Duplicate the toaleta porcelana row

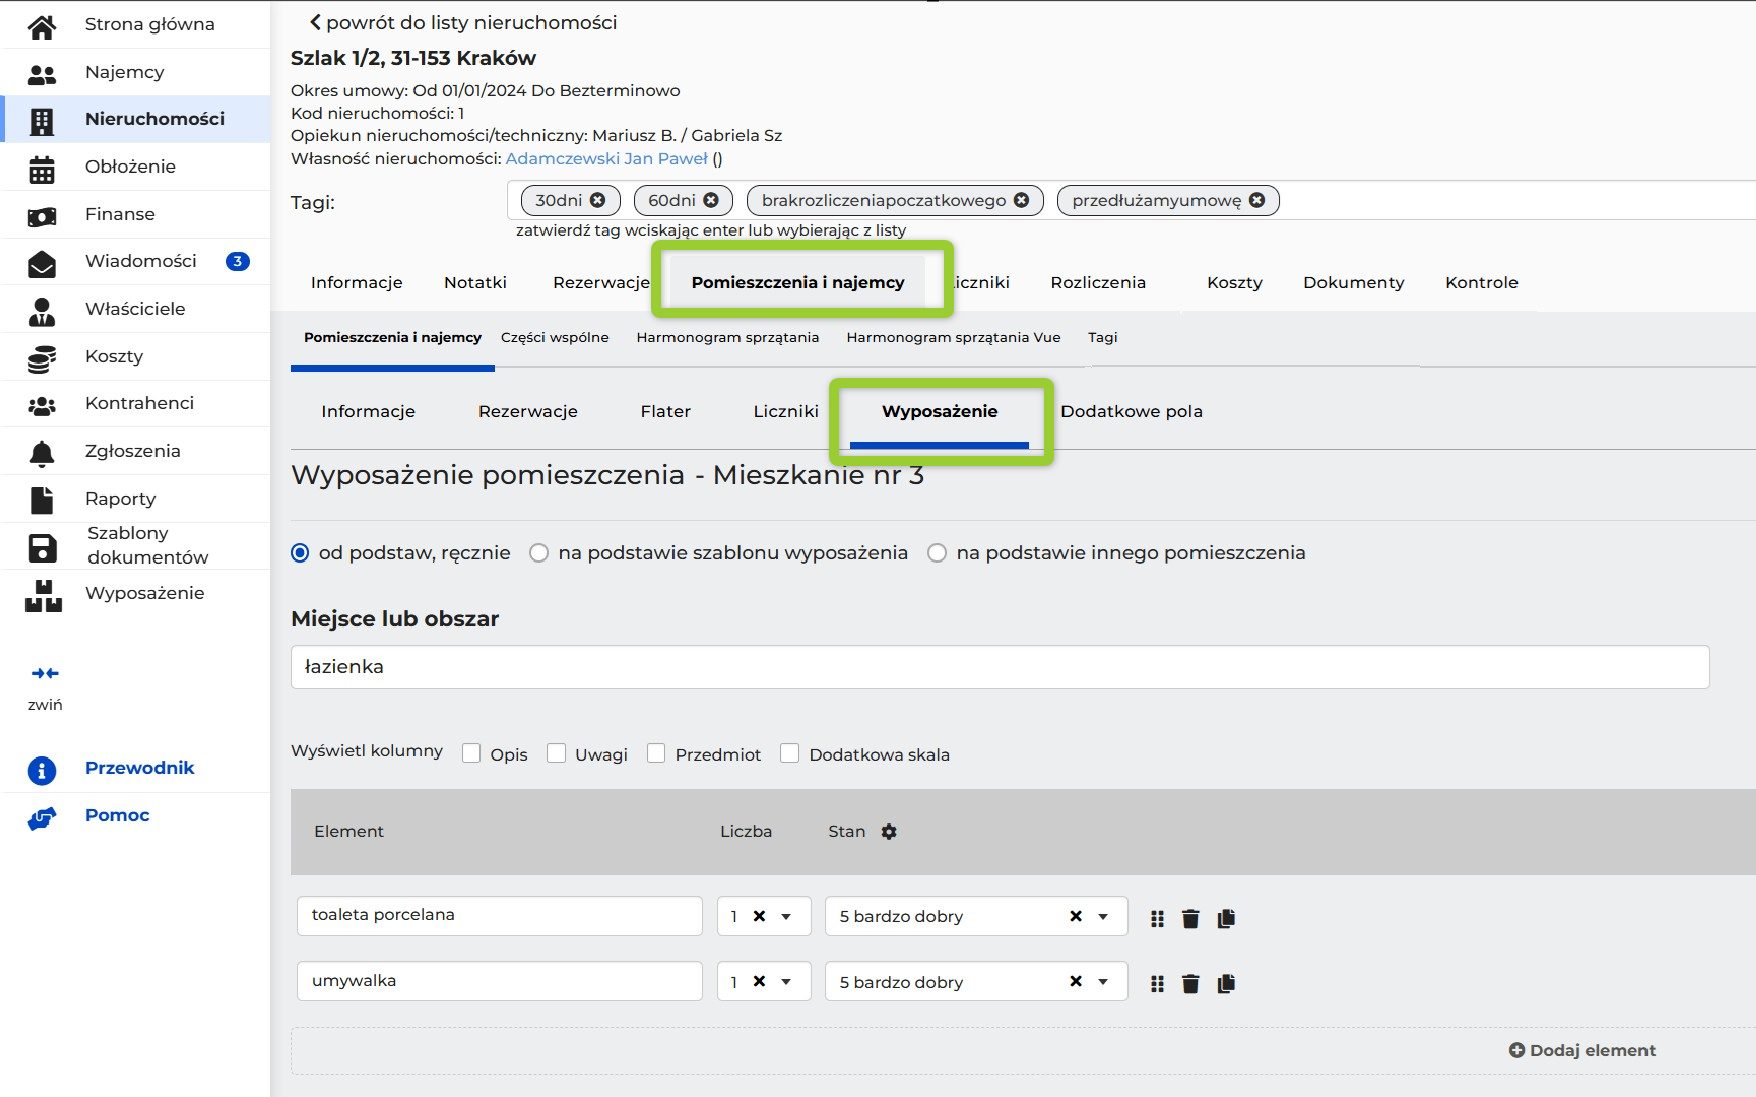click(1226, 918)
